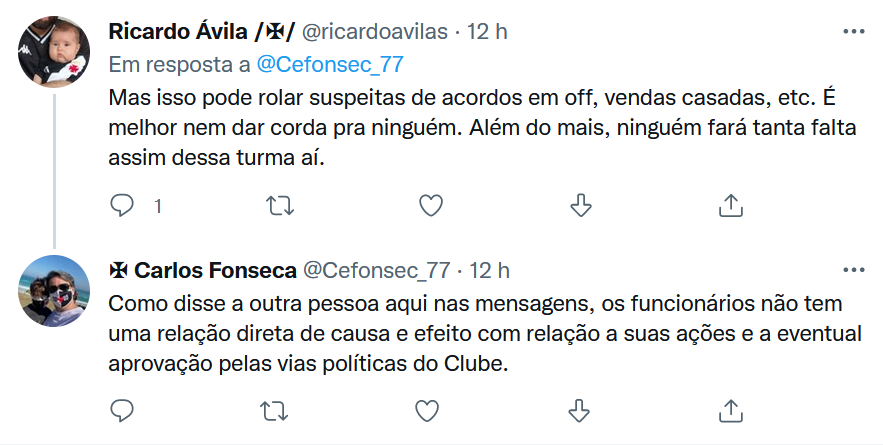Reply to Carlos Fonseca's tweet
The width and height of the screenshot is (883, 445).
click(x=122, y=410)
